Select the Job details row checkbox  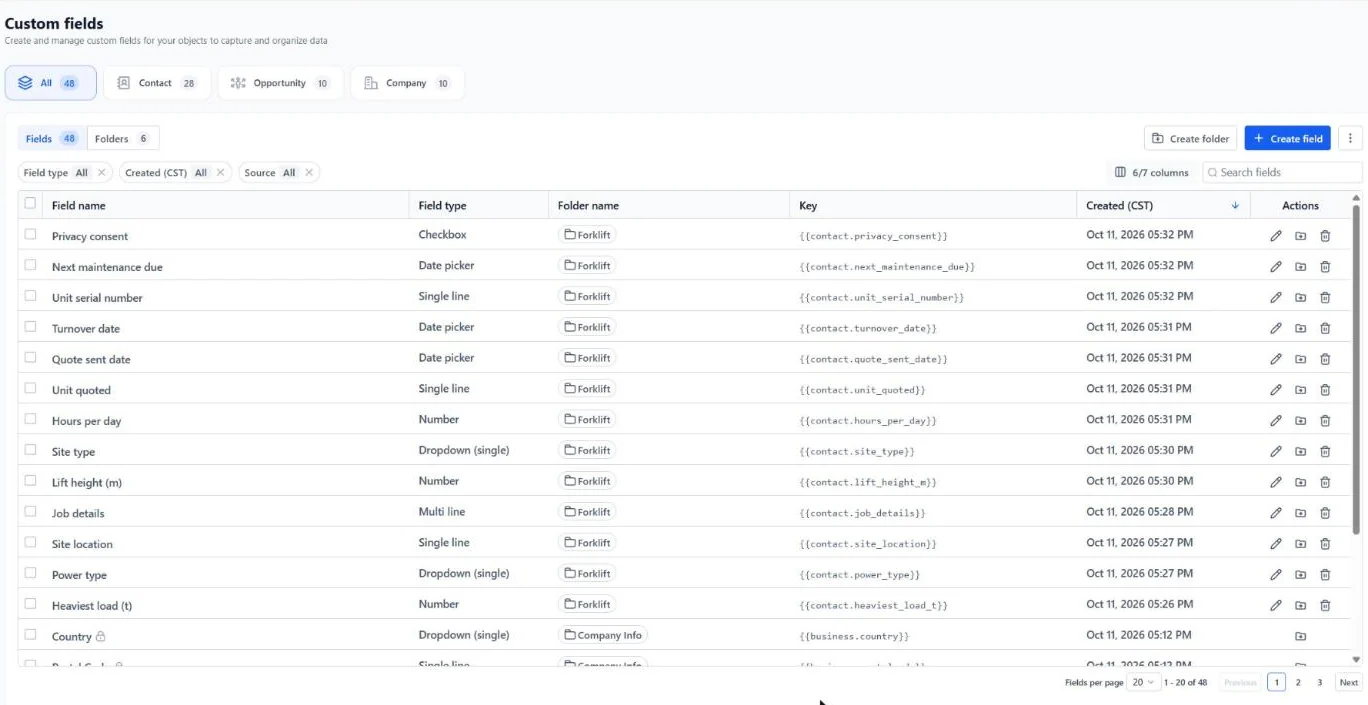point(30,511)
